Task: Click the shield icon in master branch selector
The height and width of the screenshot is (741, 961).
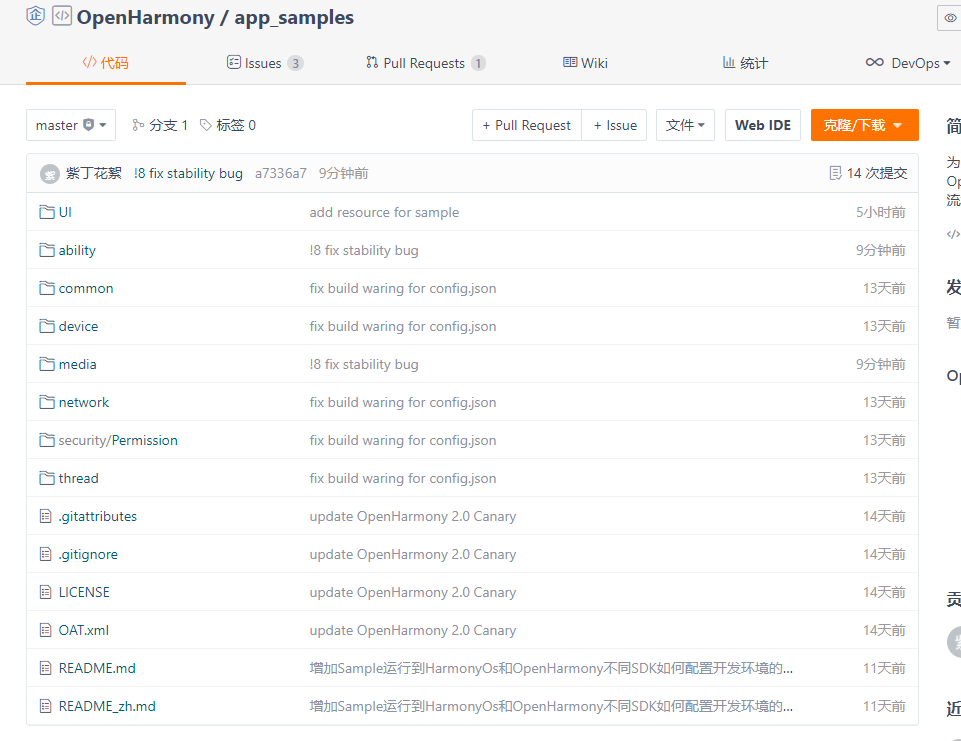Action: pyautogui.click(x=88, y=124)
